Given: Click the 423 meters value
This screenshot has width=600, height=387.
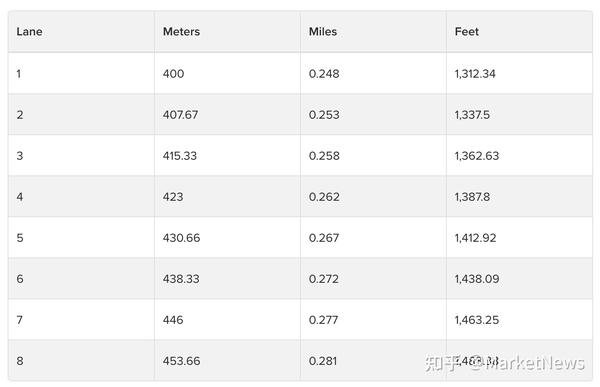Looking at the screenshot, I should (x=173, y=196).
